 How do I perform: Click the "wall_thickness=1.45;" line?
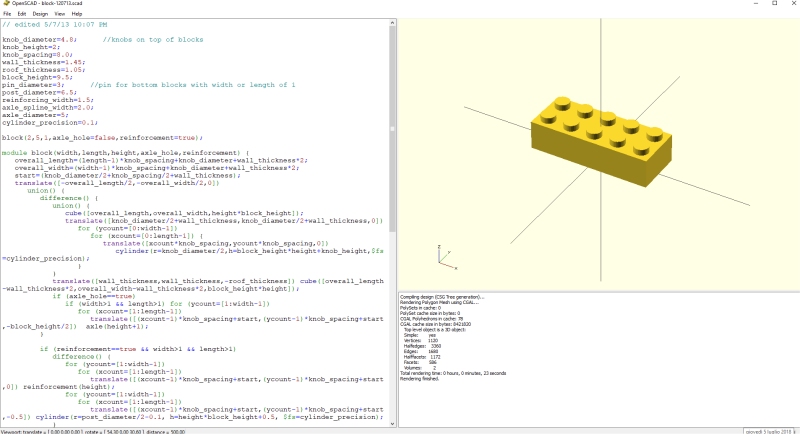(44, 62)
